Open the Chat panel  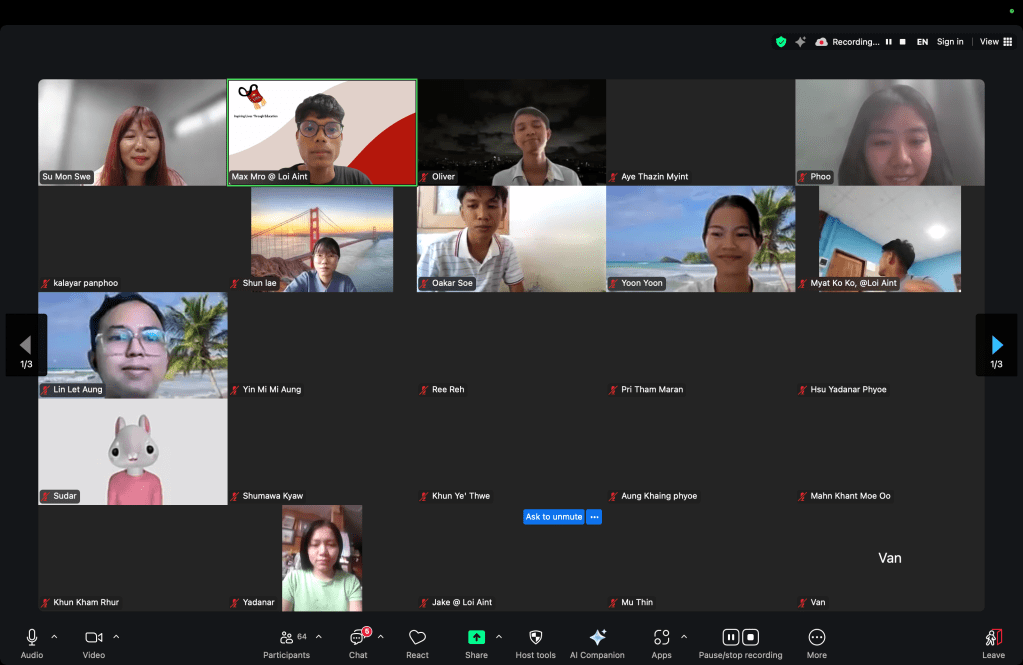[358, 637]
